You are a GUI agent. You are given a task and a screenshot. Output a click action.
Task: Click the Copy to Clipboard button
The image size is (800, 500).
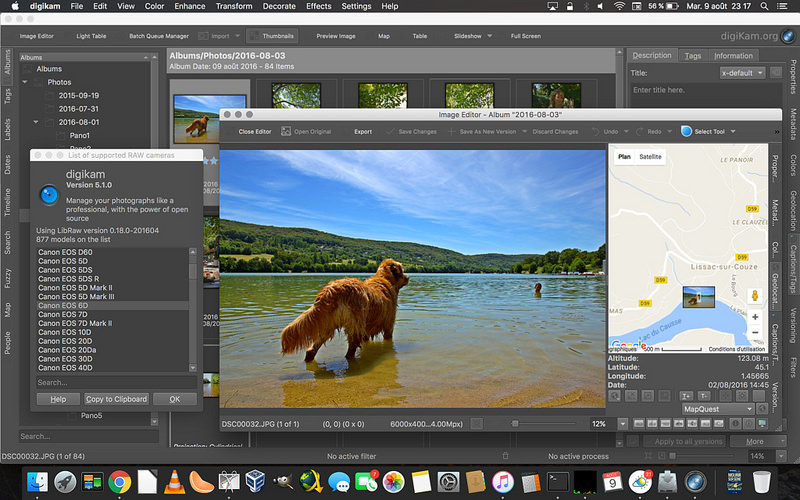(117, 399)
